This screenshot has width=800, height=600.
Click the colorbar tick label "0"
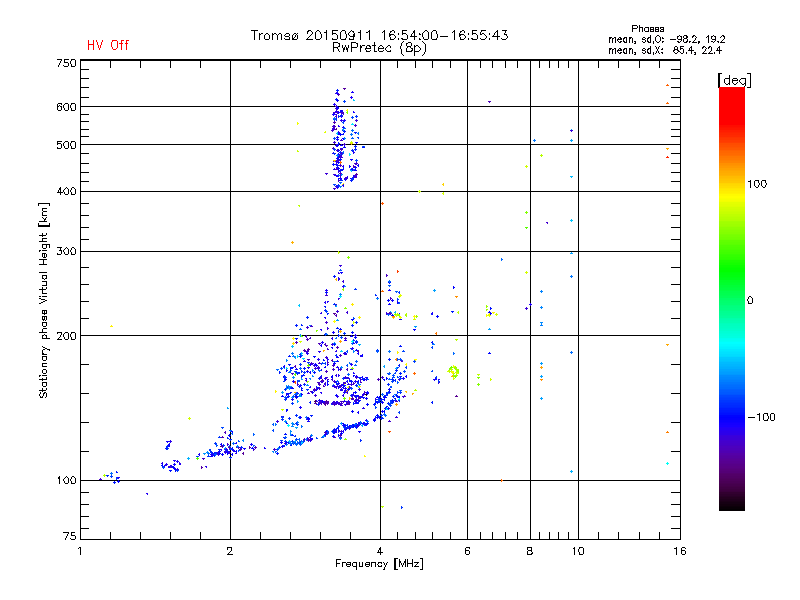749,301
